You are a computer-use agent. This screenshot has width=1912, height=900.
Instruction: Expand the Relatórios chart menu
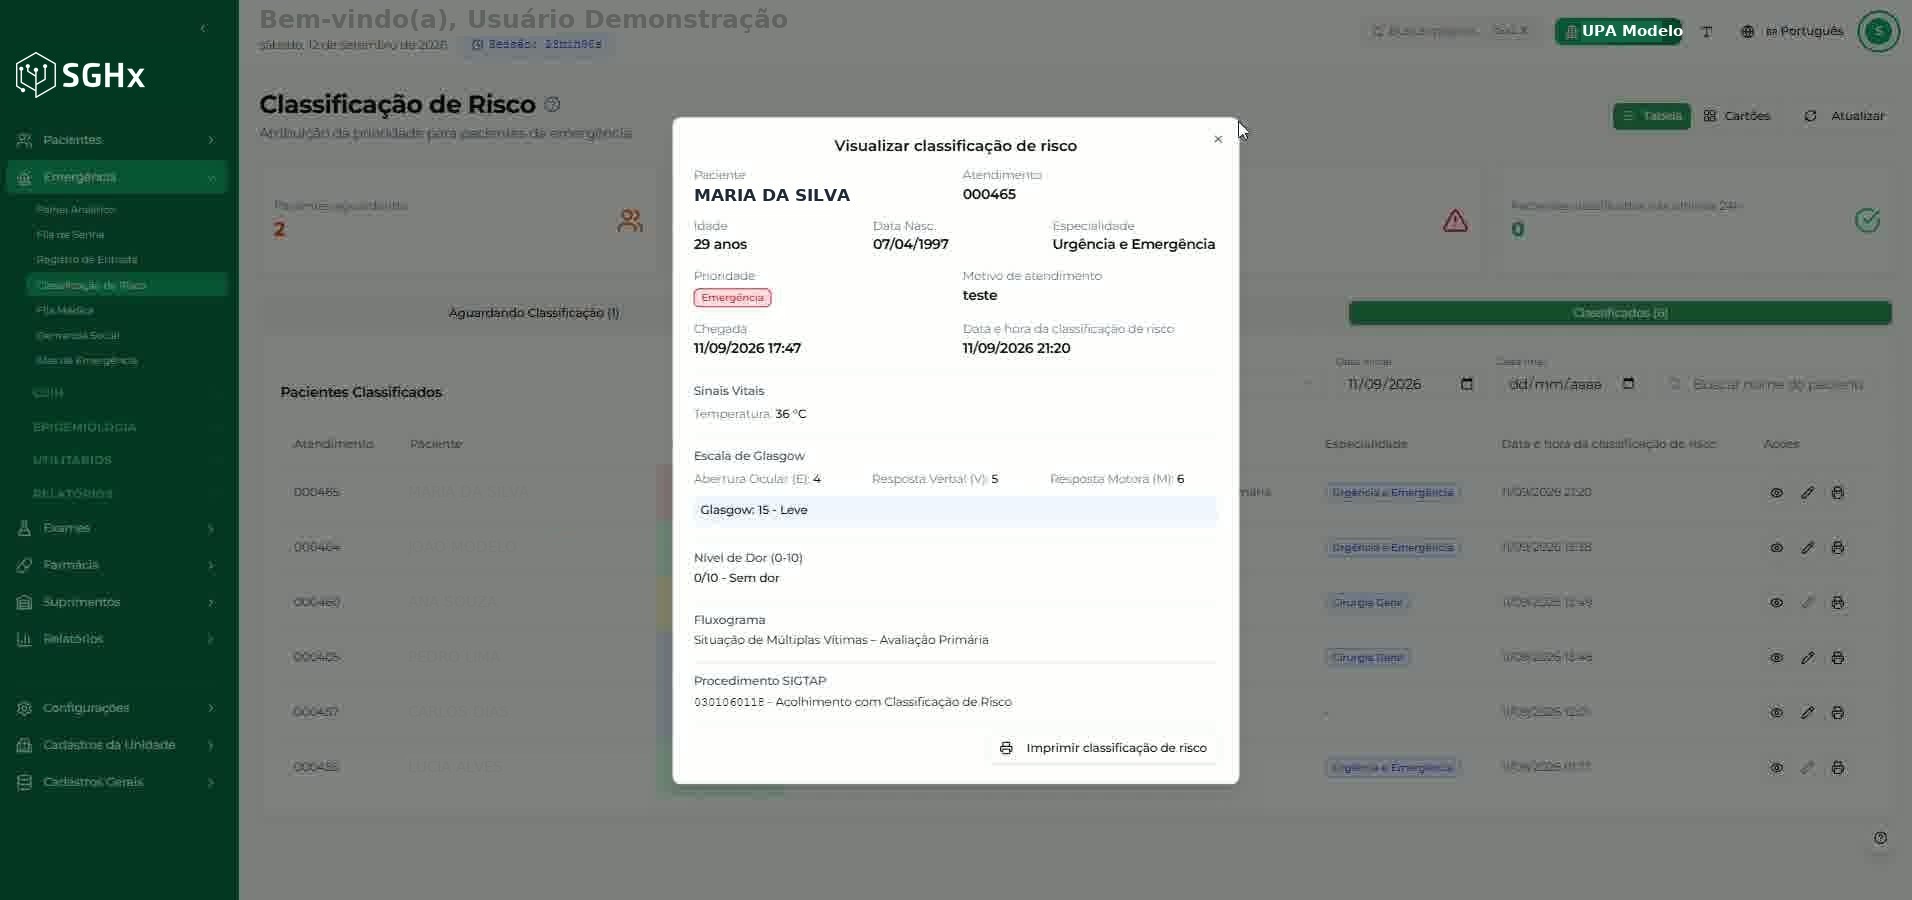pyautogui.click(x=116, y=639)
